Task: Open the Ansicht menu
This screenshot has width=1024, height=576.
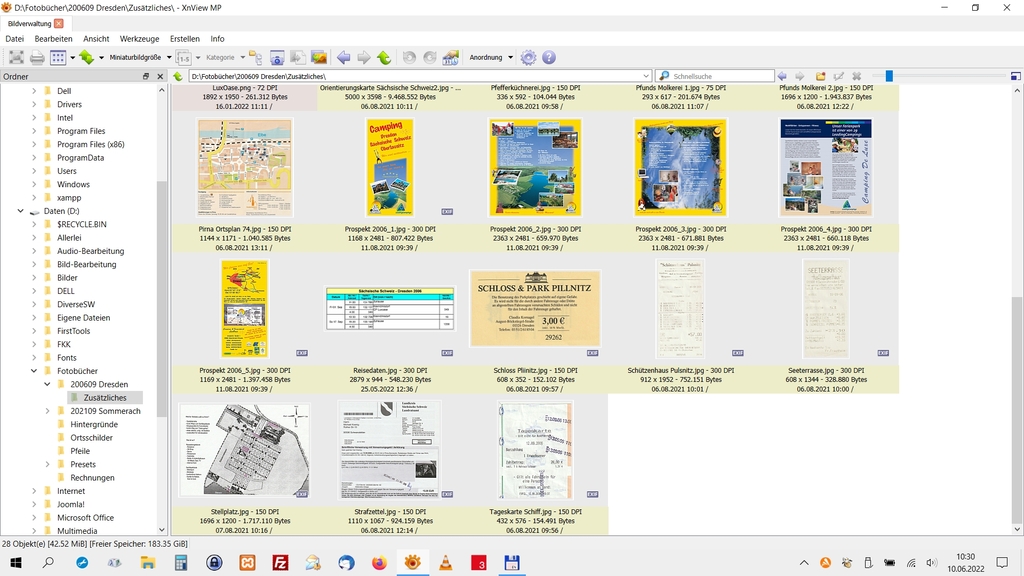Action: coord(96,39)
